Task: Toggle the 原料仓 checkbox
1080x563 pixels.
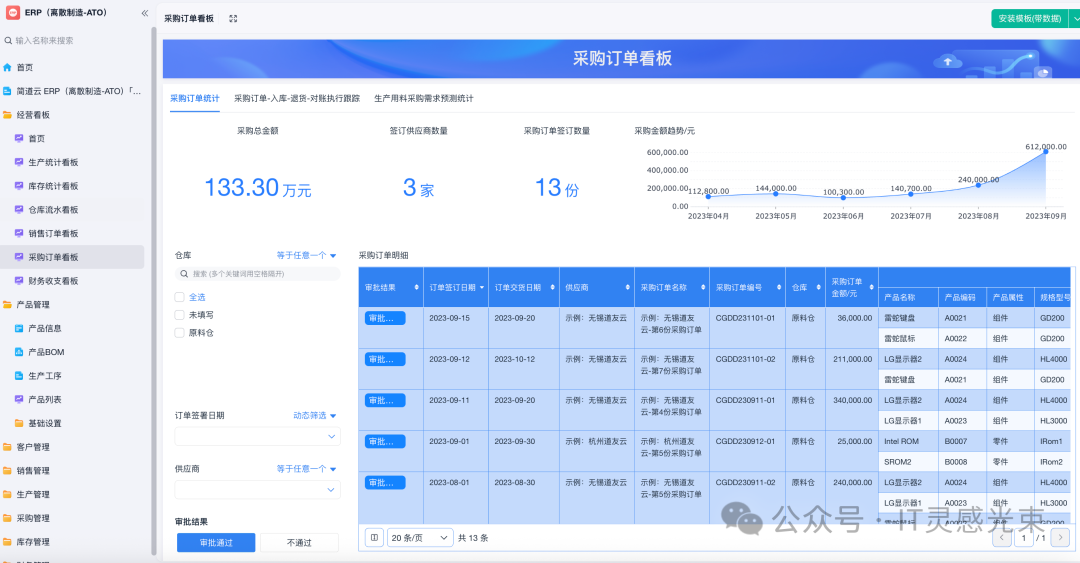Action: [180, 333]
